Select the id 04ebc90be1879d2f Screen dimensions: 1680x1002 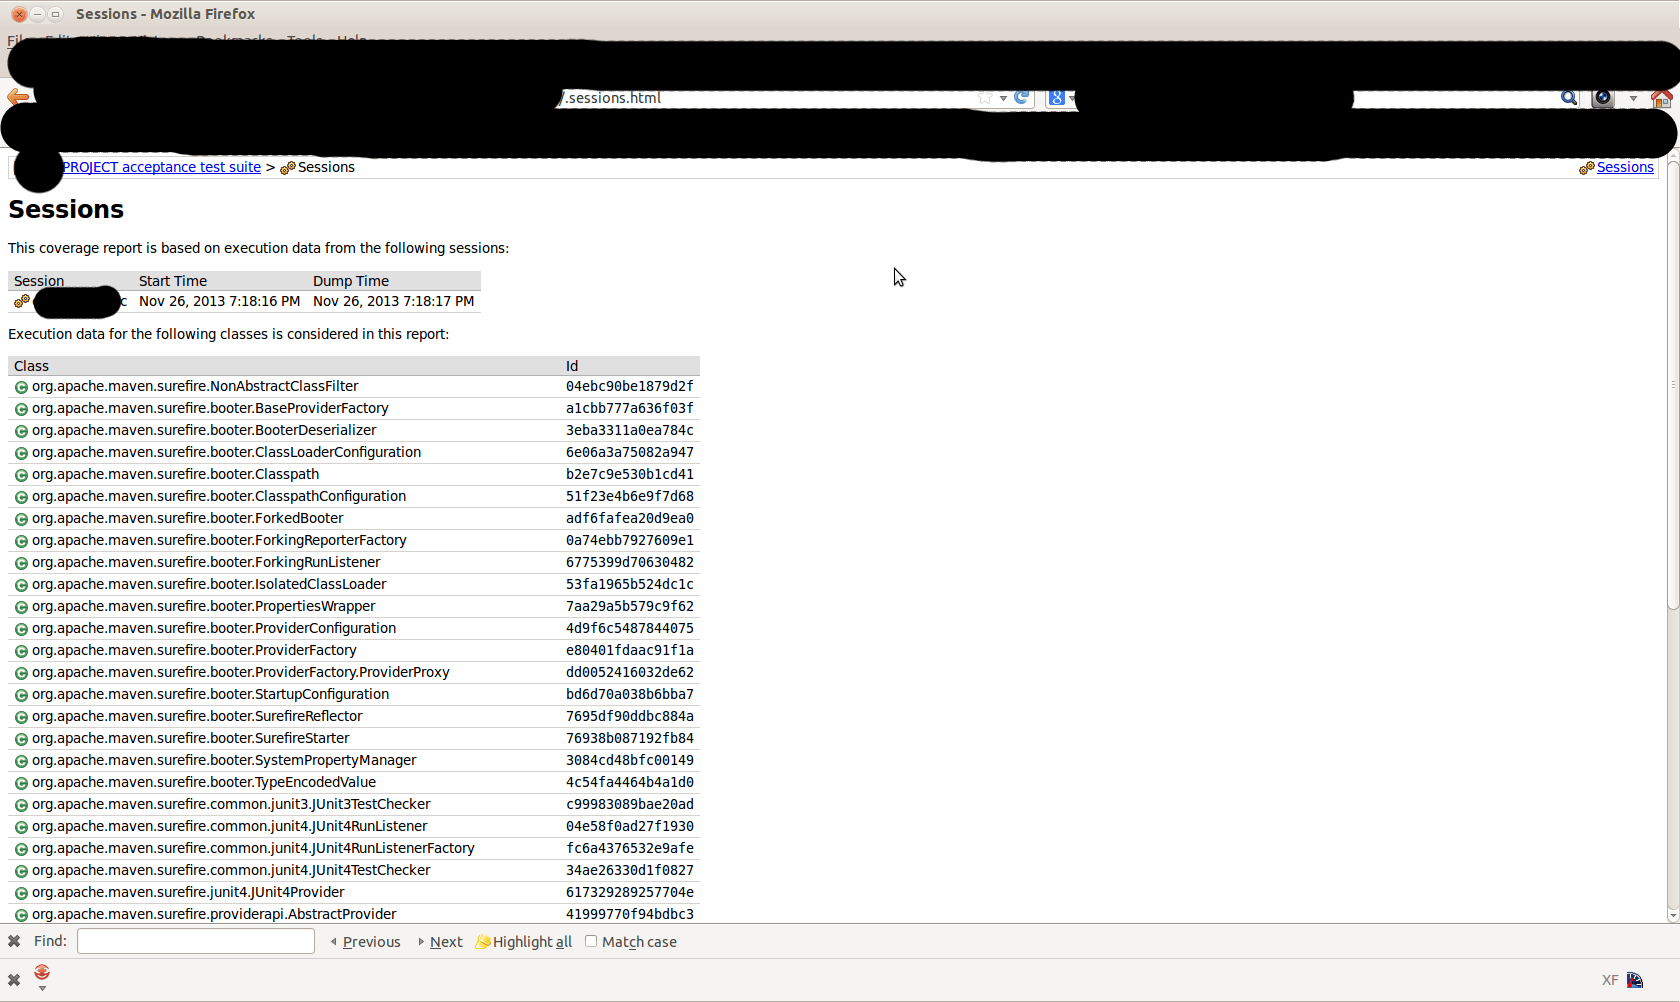pyautogui.click(x=630, y=386)
